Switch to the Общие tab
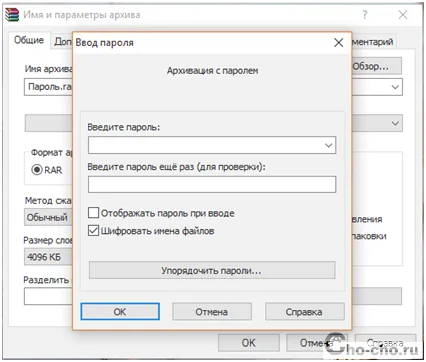The height and width of the screenshot is (362, 426). click(29, 40)
